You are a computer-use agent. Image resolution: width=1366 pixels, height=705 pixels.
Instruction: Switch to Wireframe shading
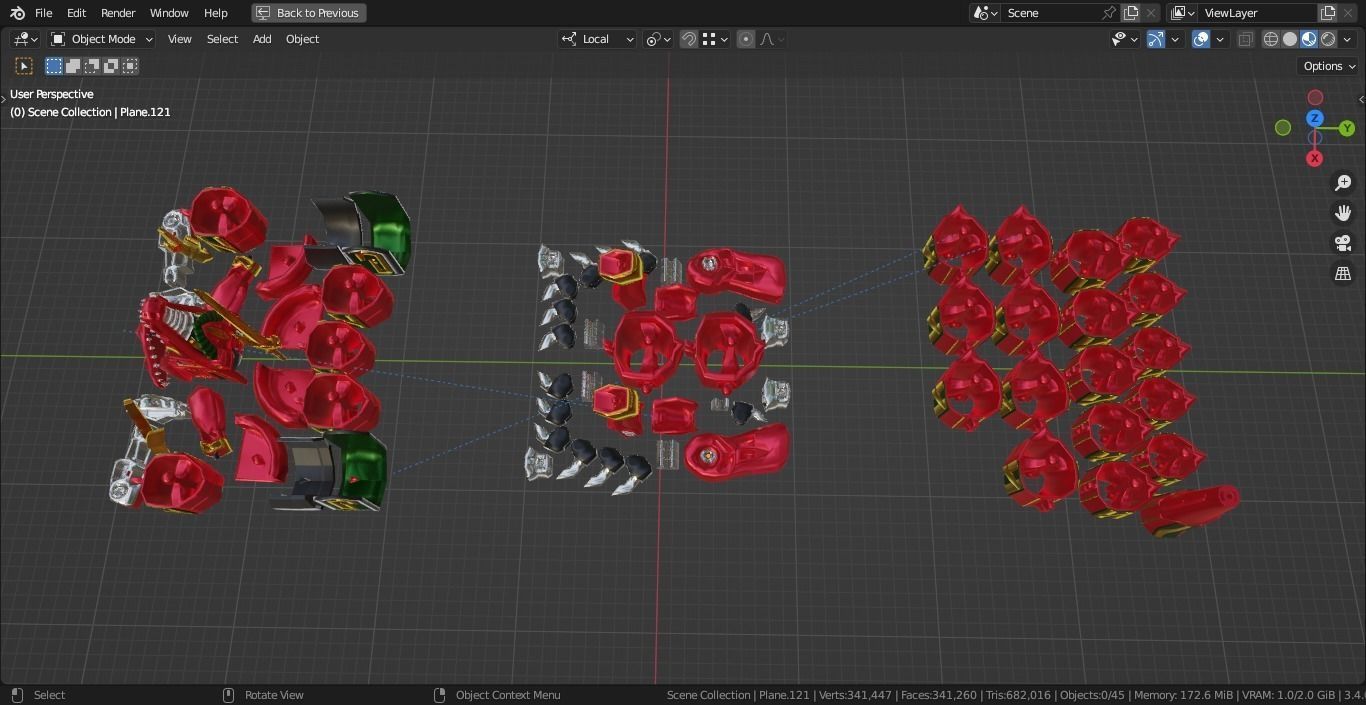(1271, 39)
